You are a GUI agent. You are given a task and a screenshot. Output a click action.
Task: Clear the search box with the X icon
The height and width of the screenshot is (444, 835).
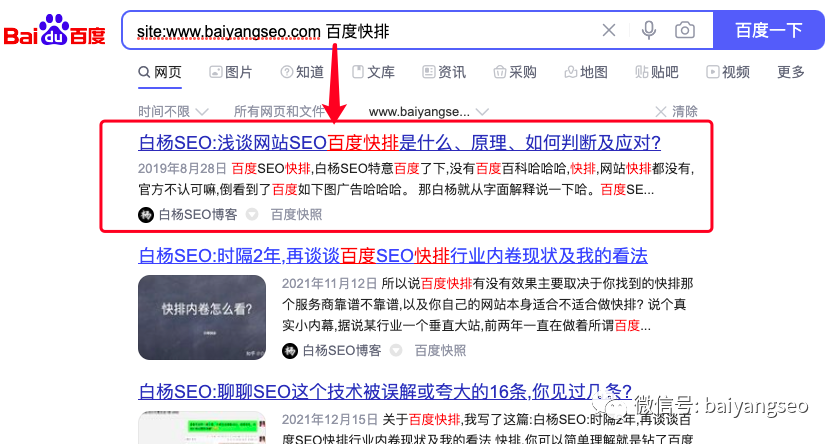pos(609,31)
